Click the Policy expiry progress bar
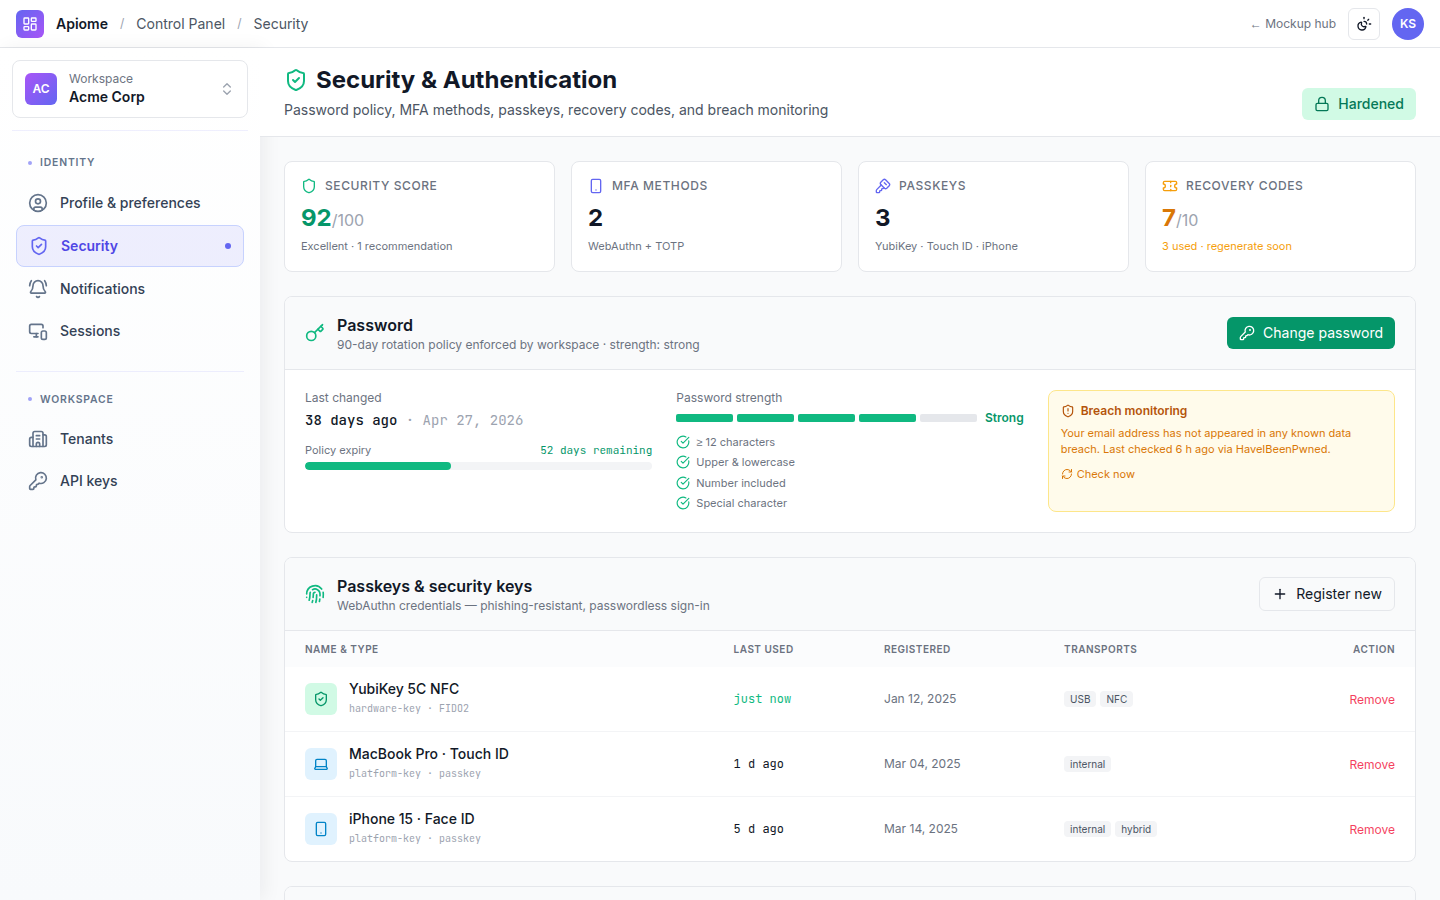1440x900 pixels. 478,466
